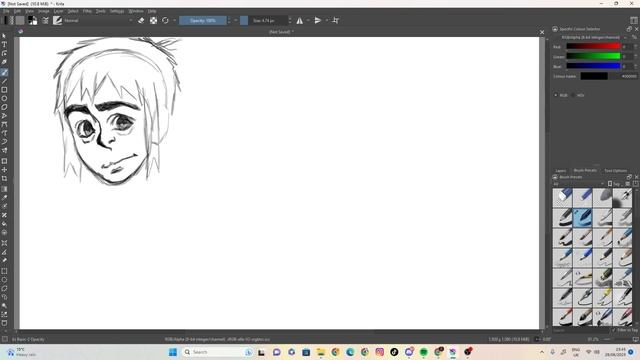Click the Vertical Mirror tool icon

[318, 20]
